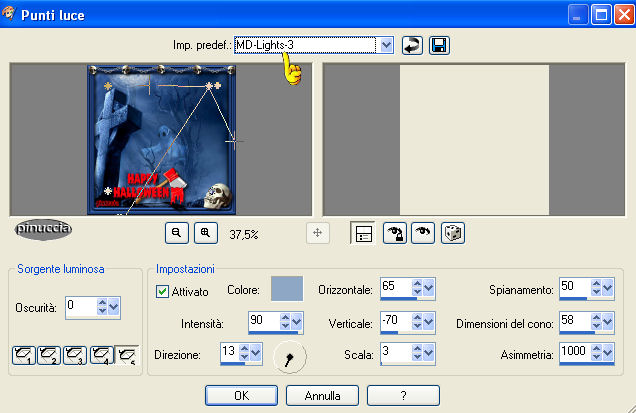
Task: Close the Punti luce dialog
Action: pyautogui.click(x=624, y=15)
